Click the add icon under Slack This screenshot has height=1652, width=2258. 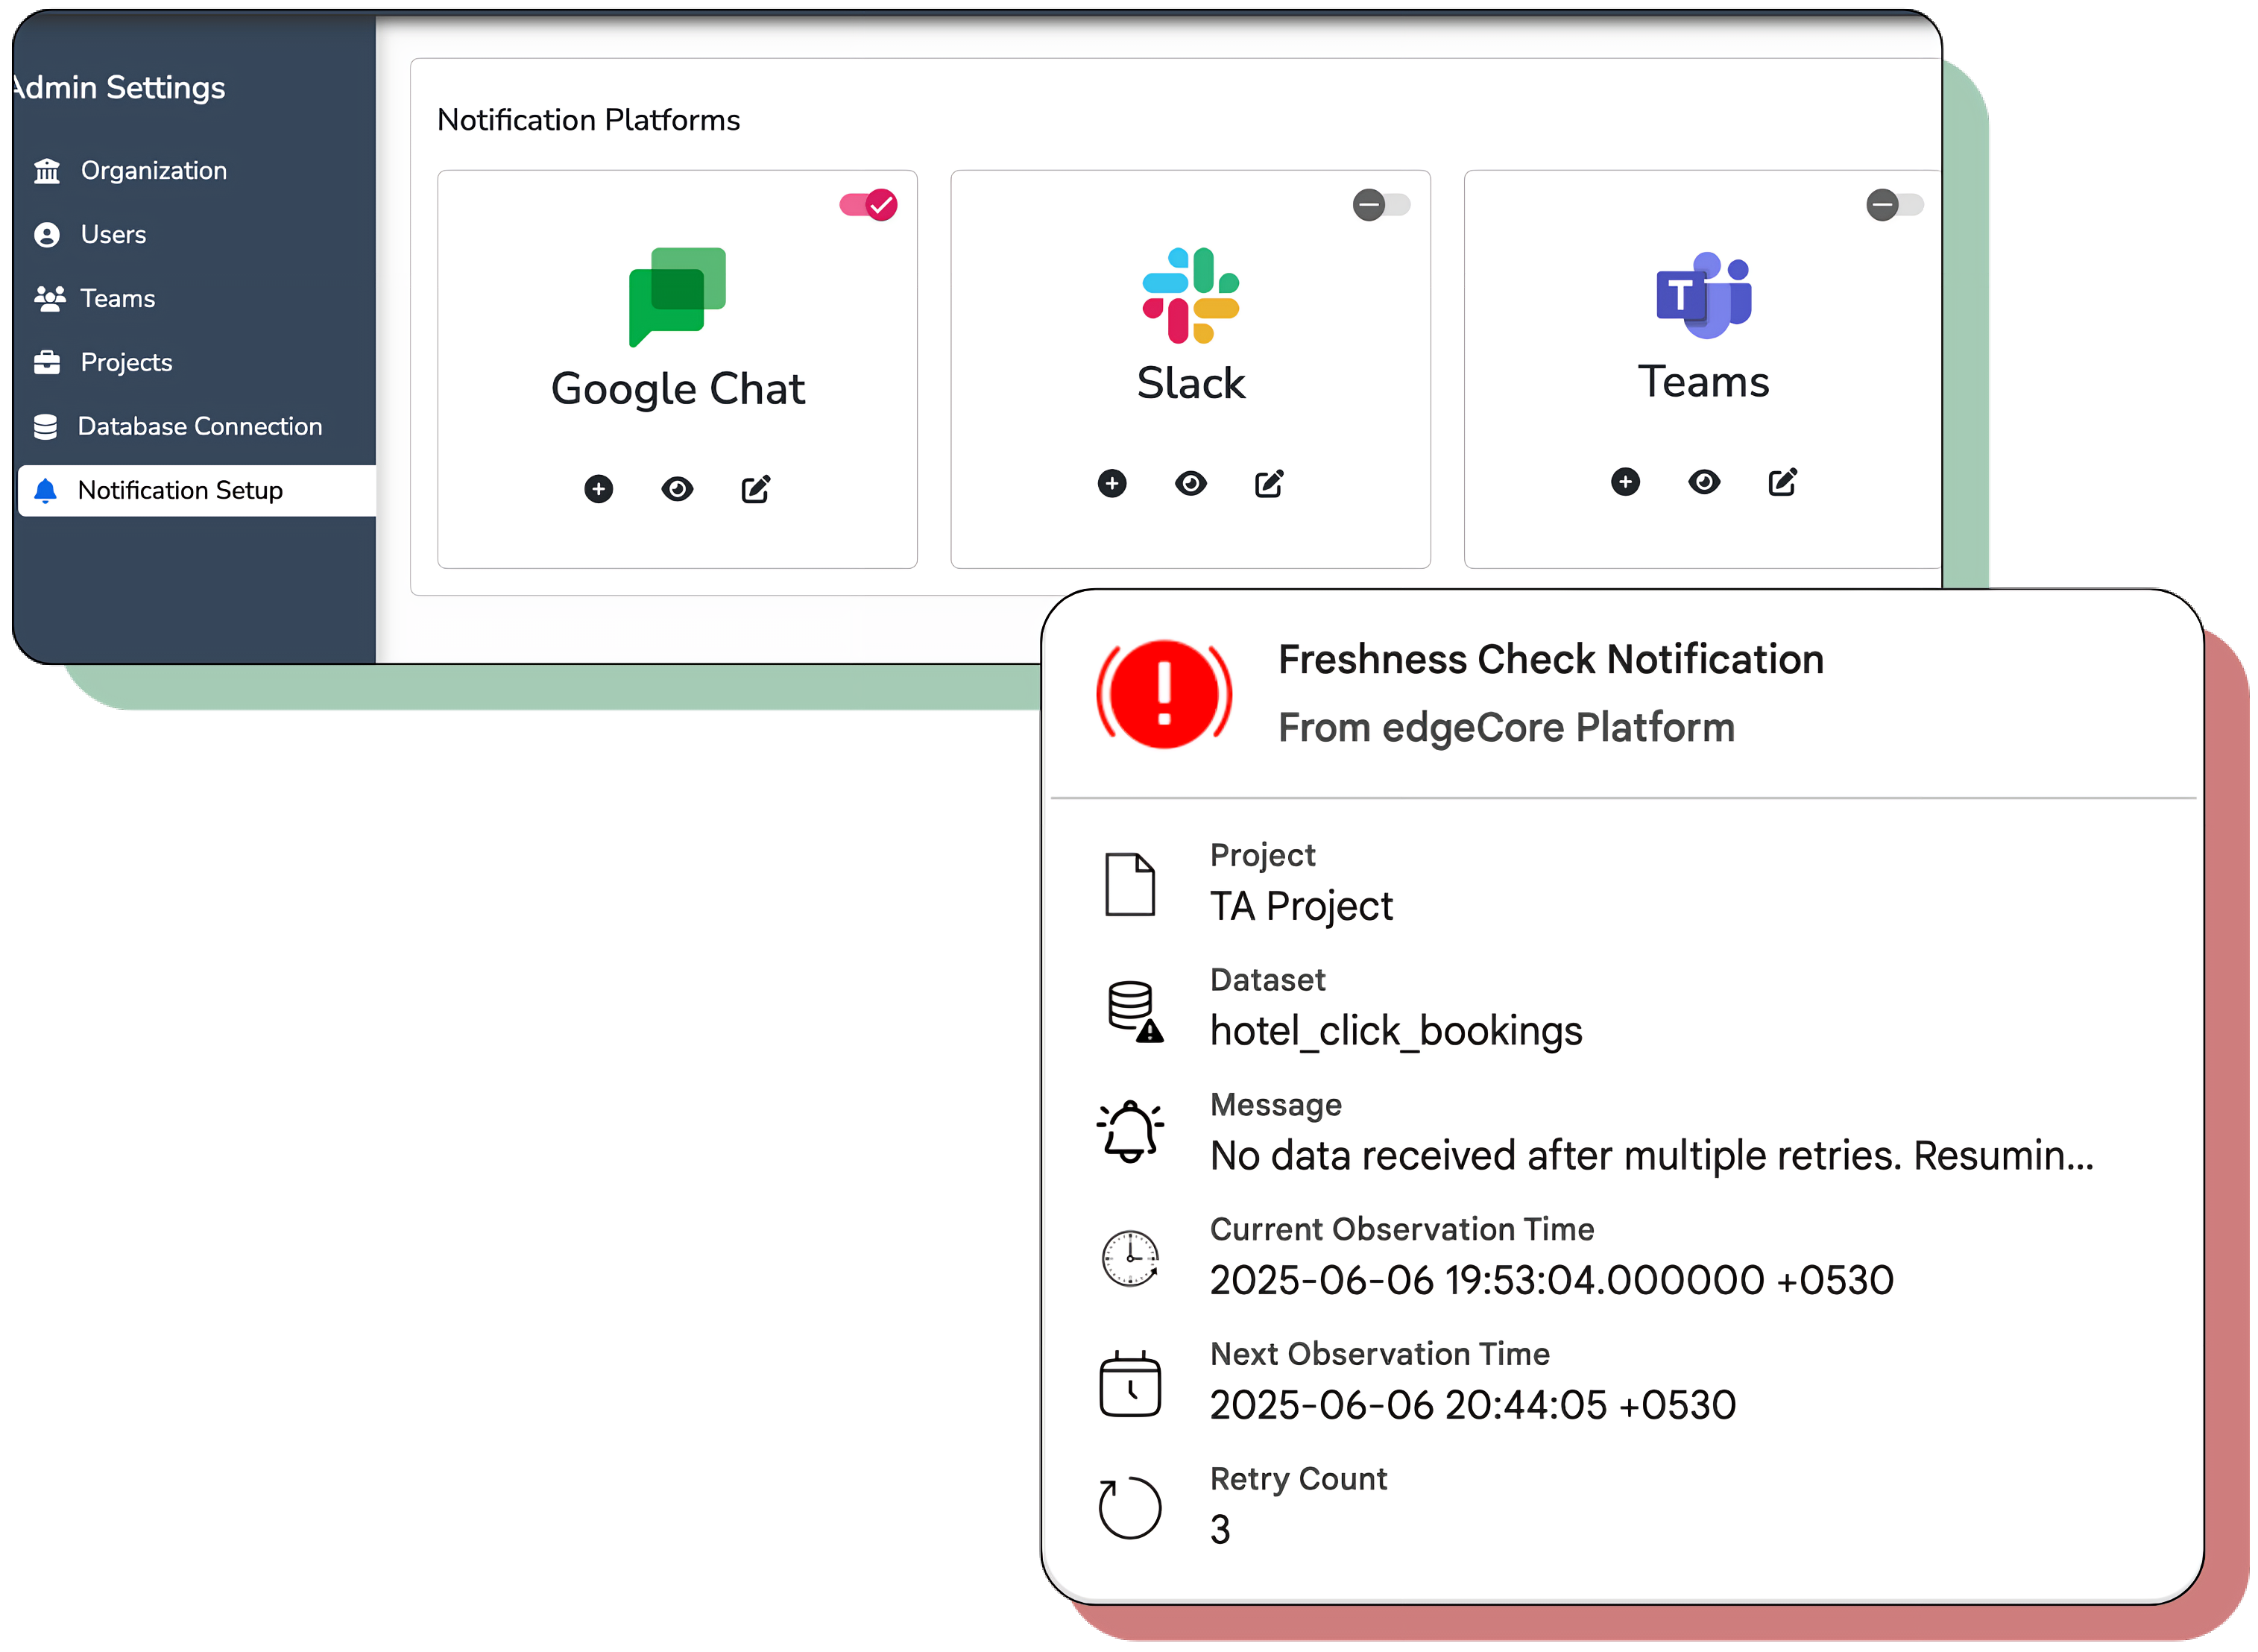(1111, 484)
